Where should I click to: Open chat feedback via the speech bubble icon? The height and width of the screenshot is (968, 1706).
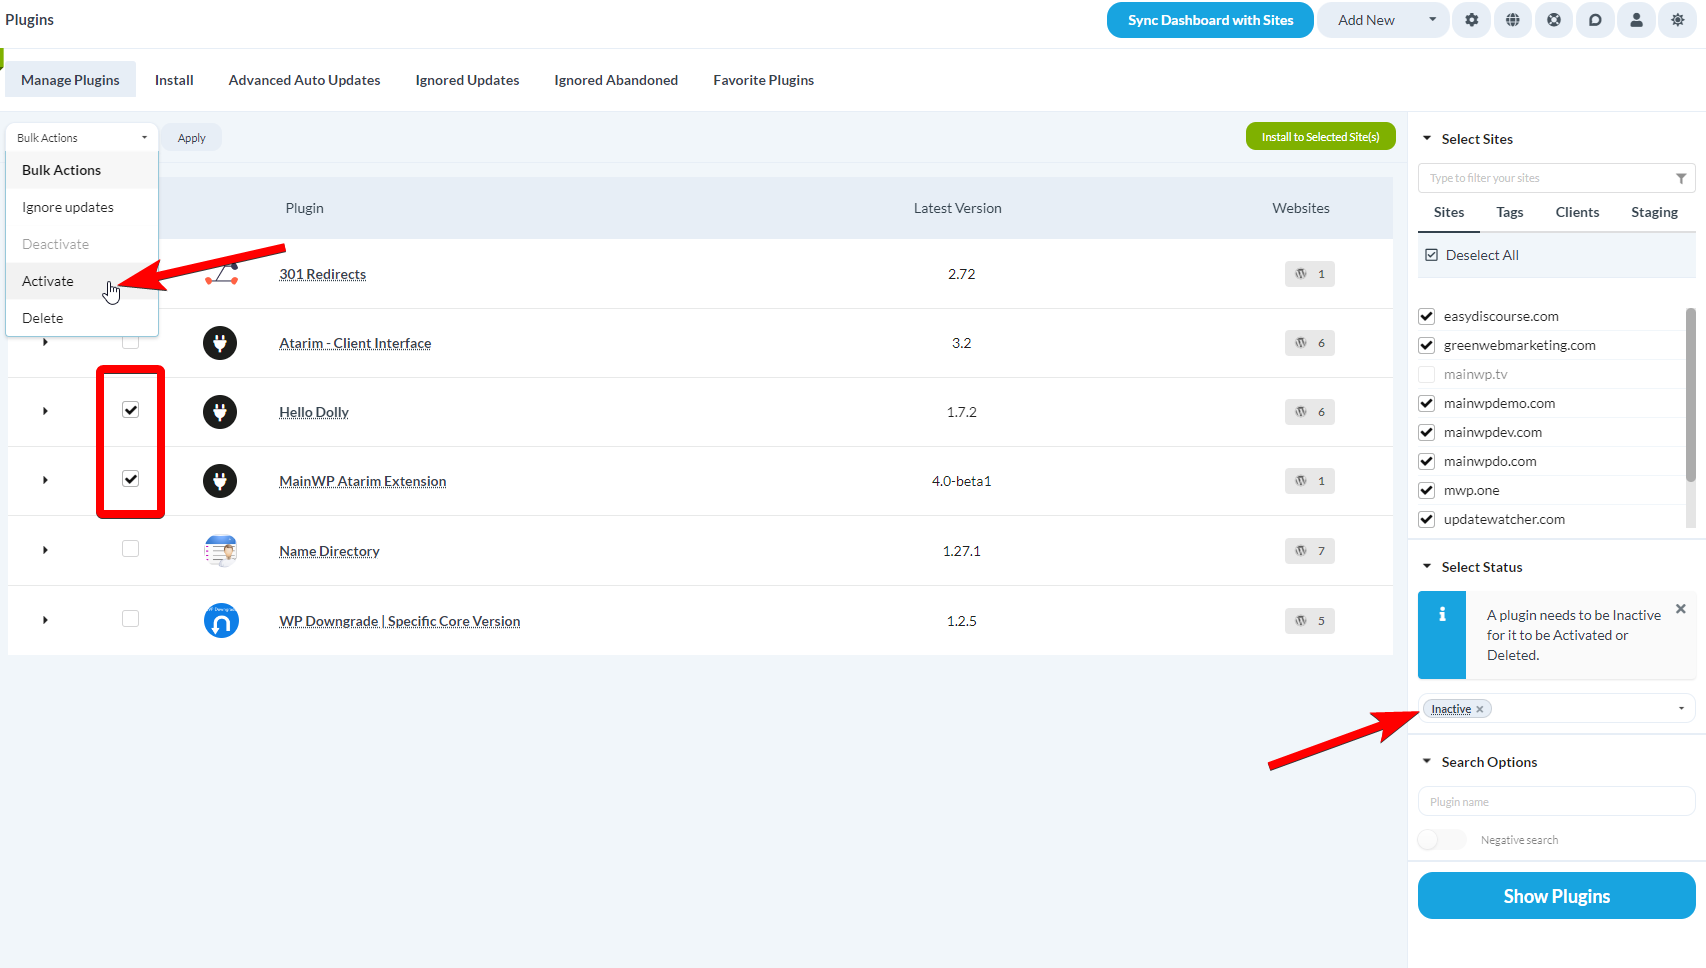click(x=1594, y=20)
